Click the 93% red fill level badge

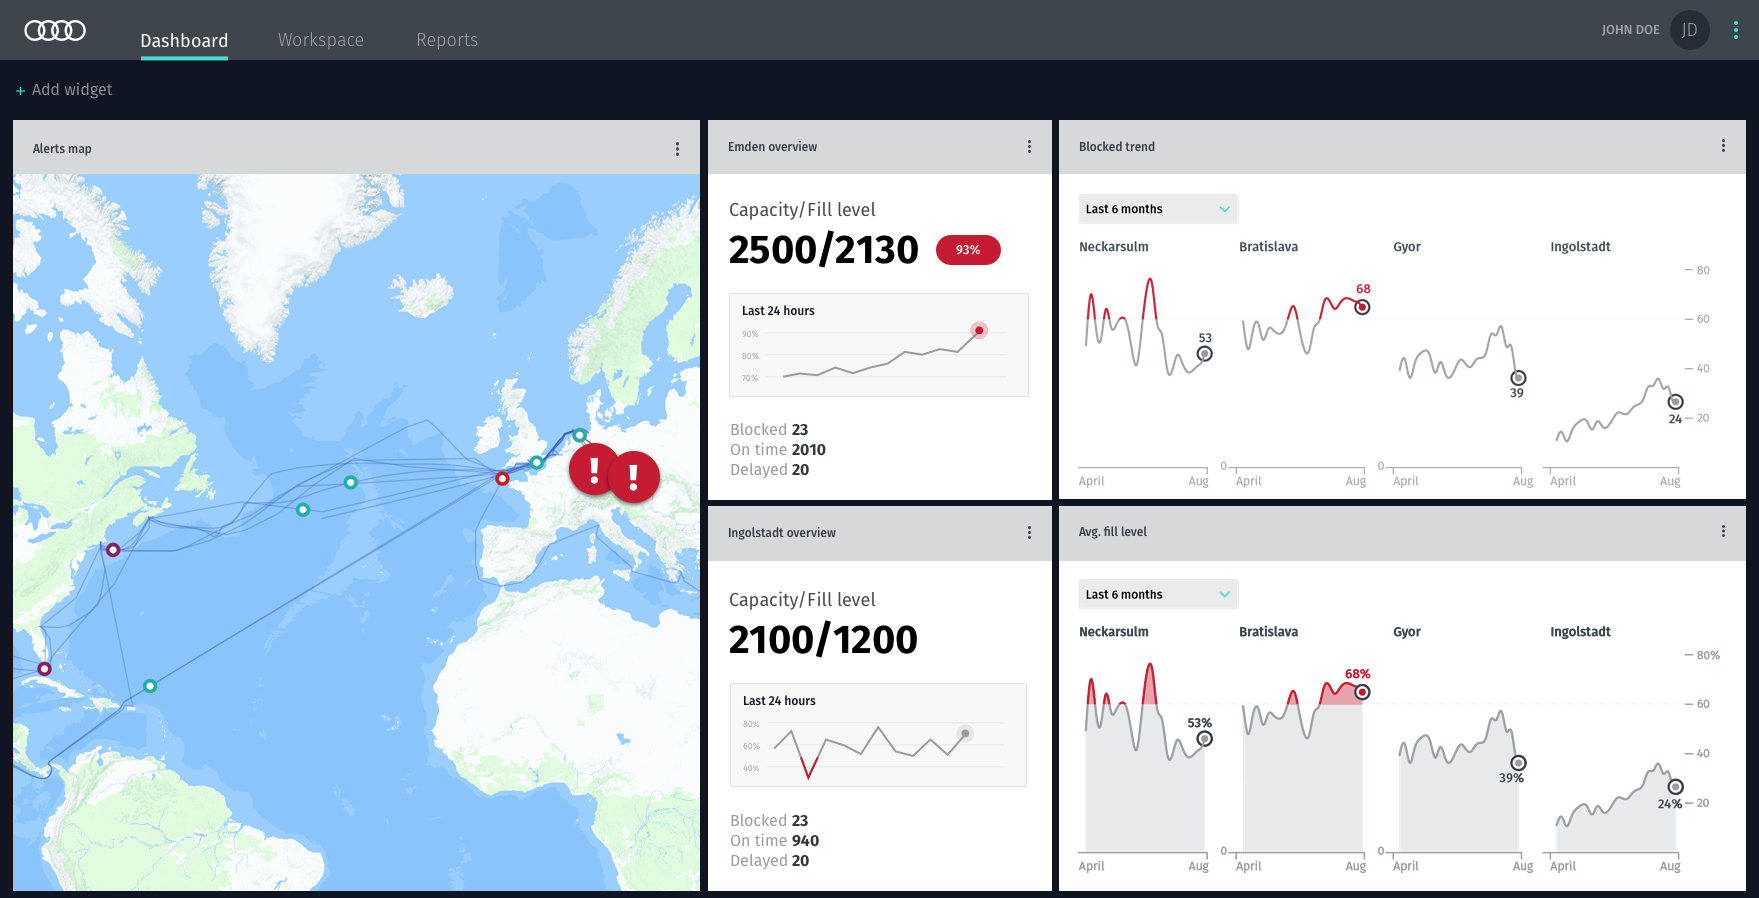(x=968, y=250)
